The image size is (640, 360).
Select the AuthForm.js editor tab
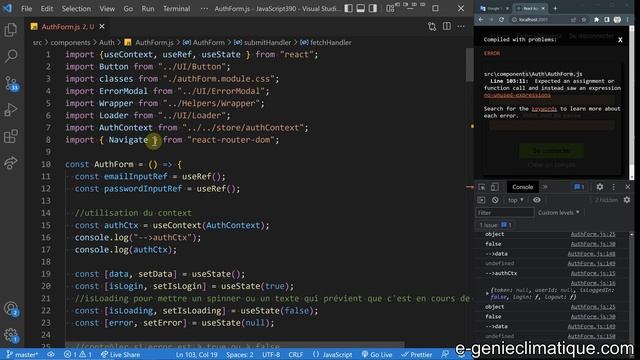pyautogui.click(x=67, y=27)
